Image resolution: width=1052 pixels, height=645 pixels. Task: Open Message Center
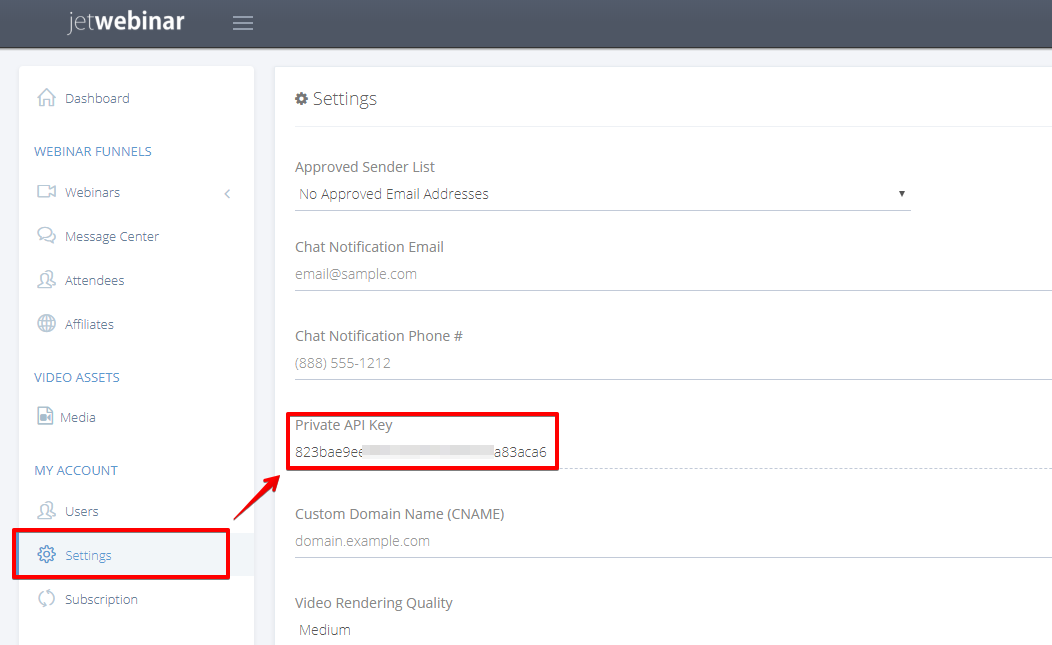point(112,236)
